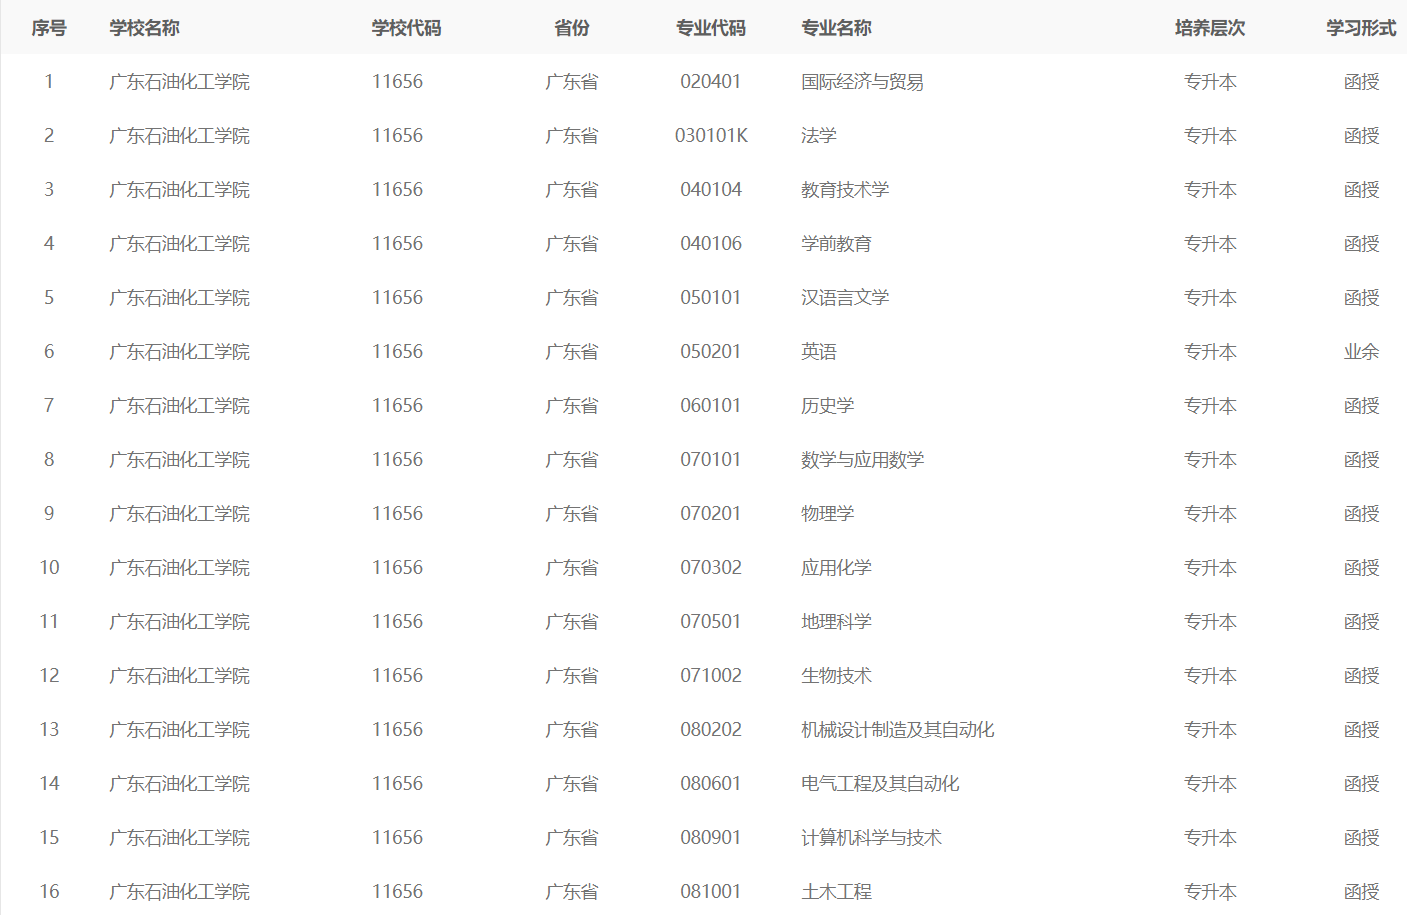Click 函授 in the 法学 row

1361,136
